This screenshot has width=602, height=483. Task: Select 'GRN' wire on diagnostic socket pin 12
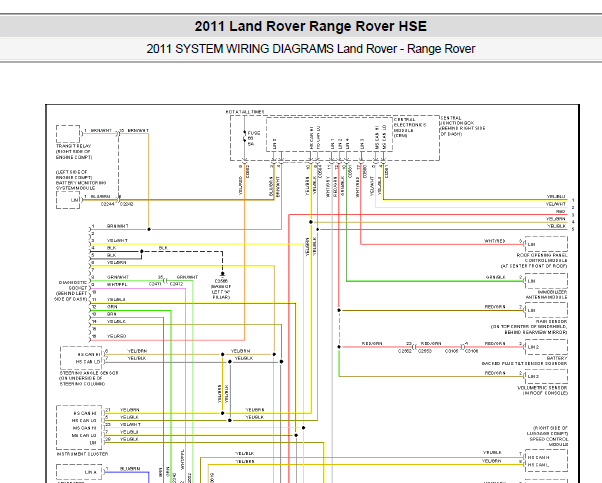[112, 307]
